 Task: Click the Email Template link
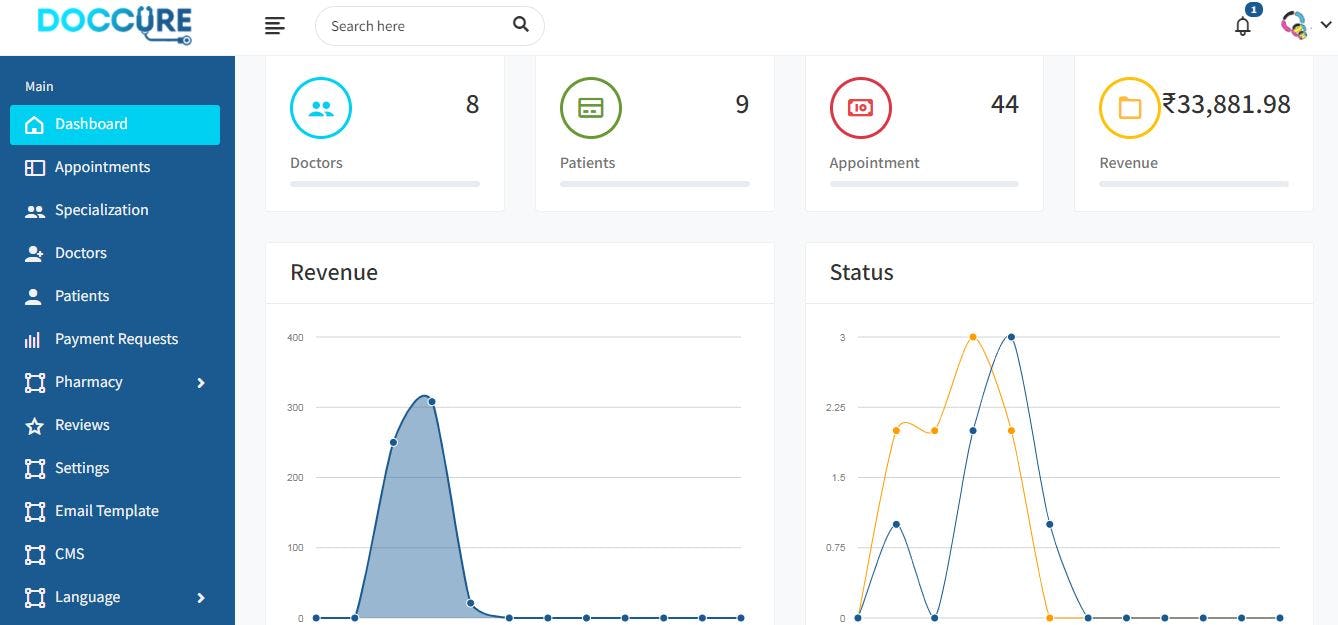point(107,510)
